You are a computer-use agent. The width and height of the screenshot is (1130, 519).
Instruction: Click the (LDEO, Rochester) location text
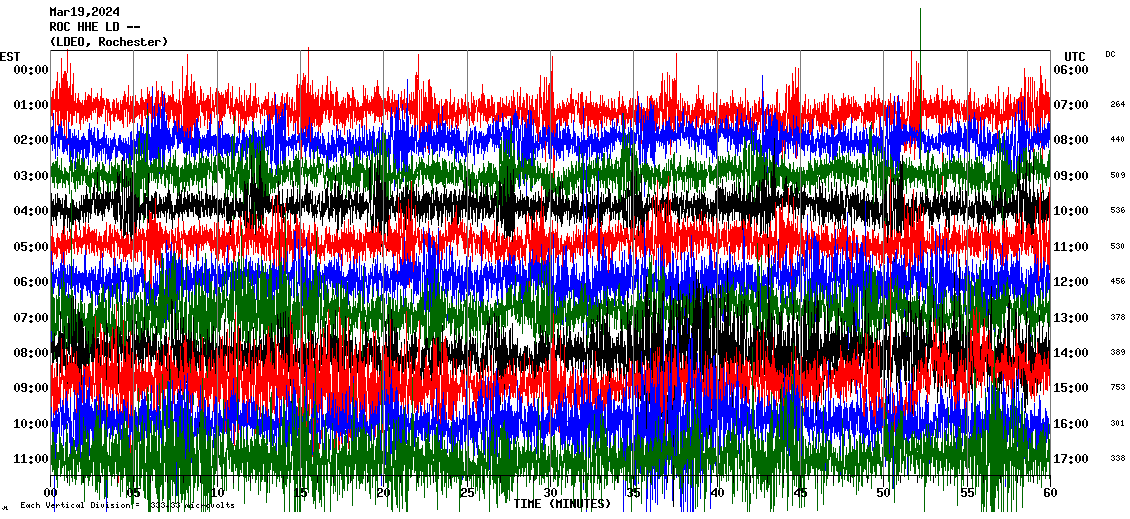tap(108, 42)
